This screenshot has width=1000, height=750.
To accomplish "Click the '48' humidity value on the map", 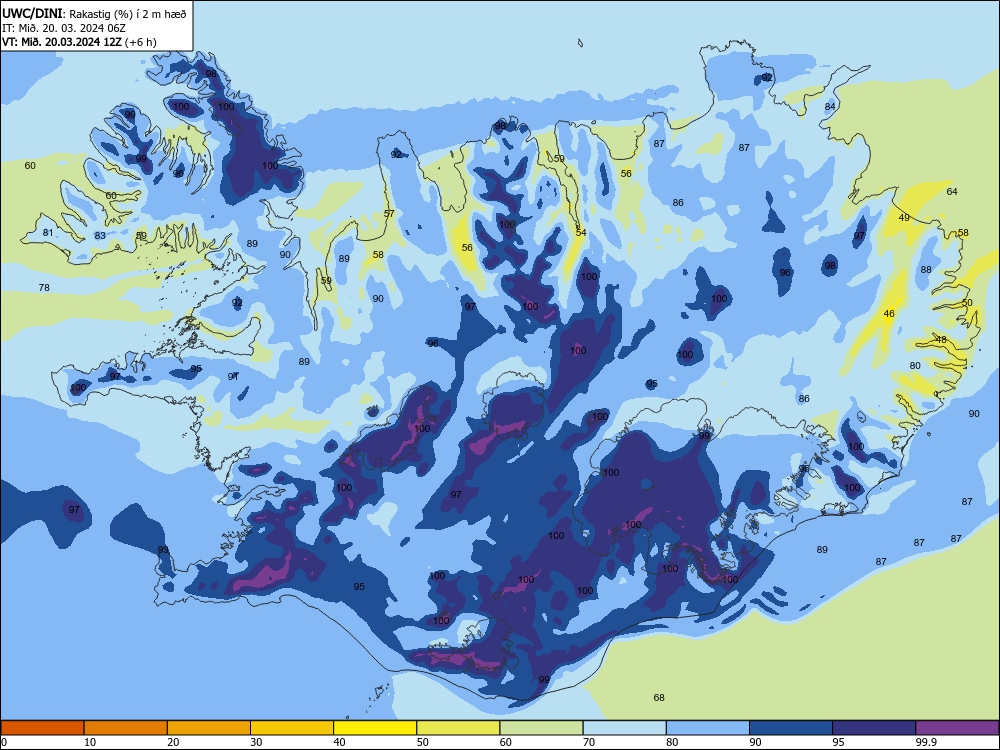I will click(941, 340).
